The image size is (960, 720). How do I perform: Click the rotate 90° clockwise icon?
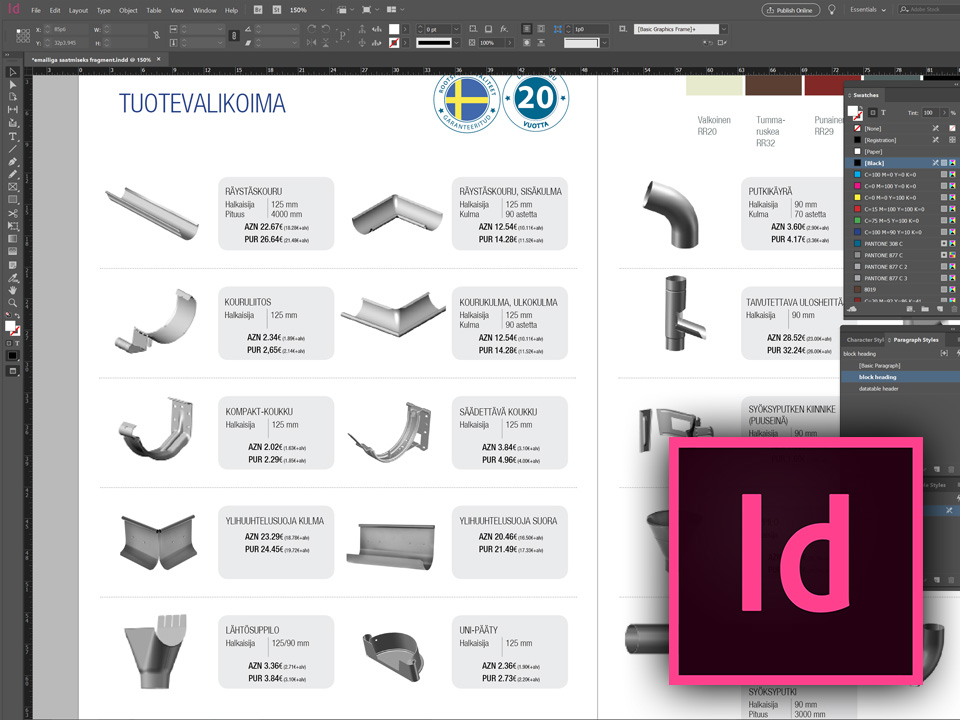click(312, 29)
